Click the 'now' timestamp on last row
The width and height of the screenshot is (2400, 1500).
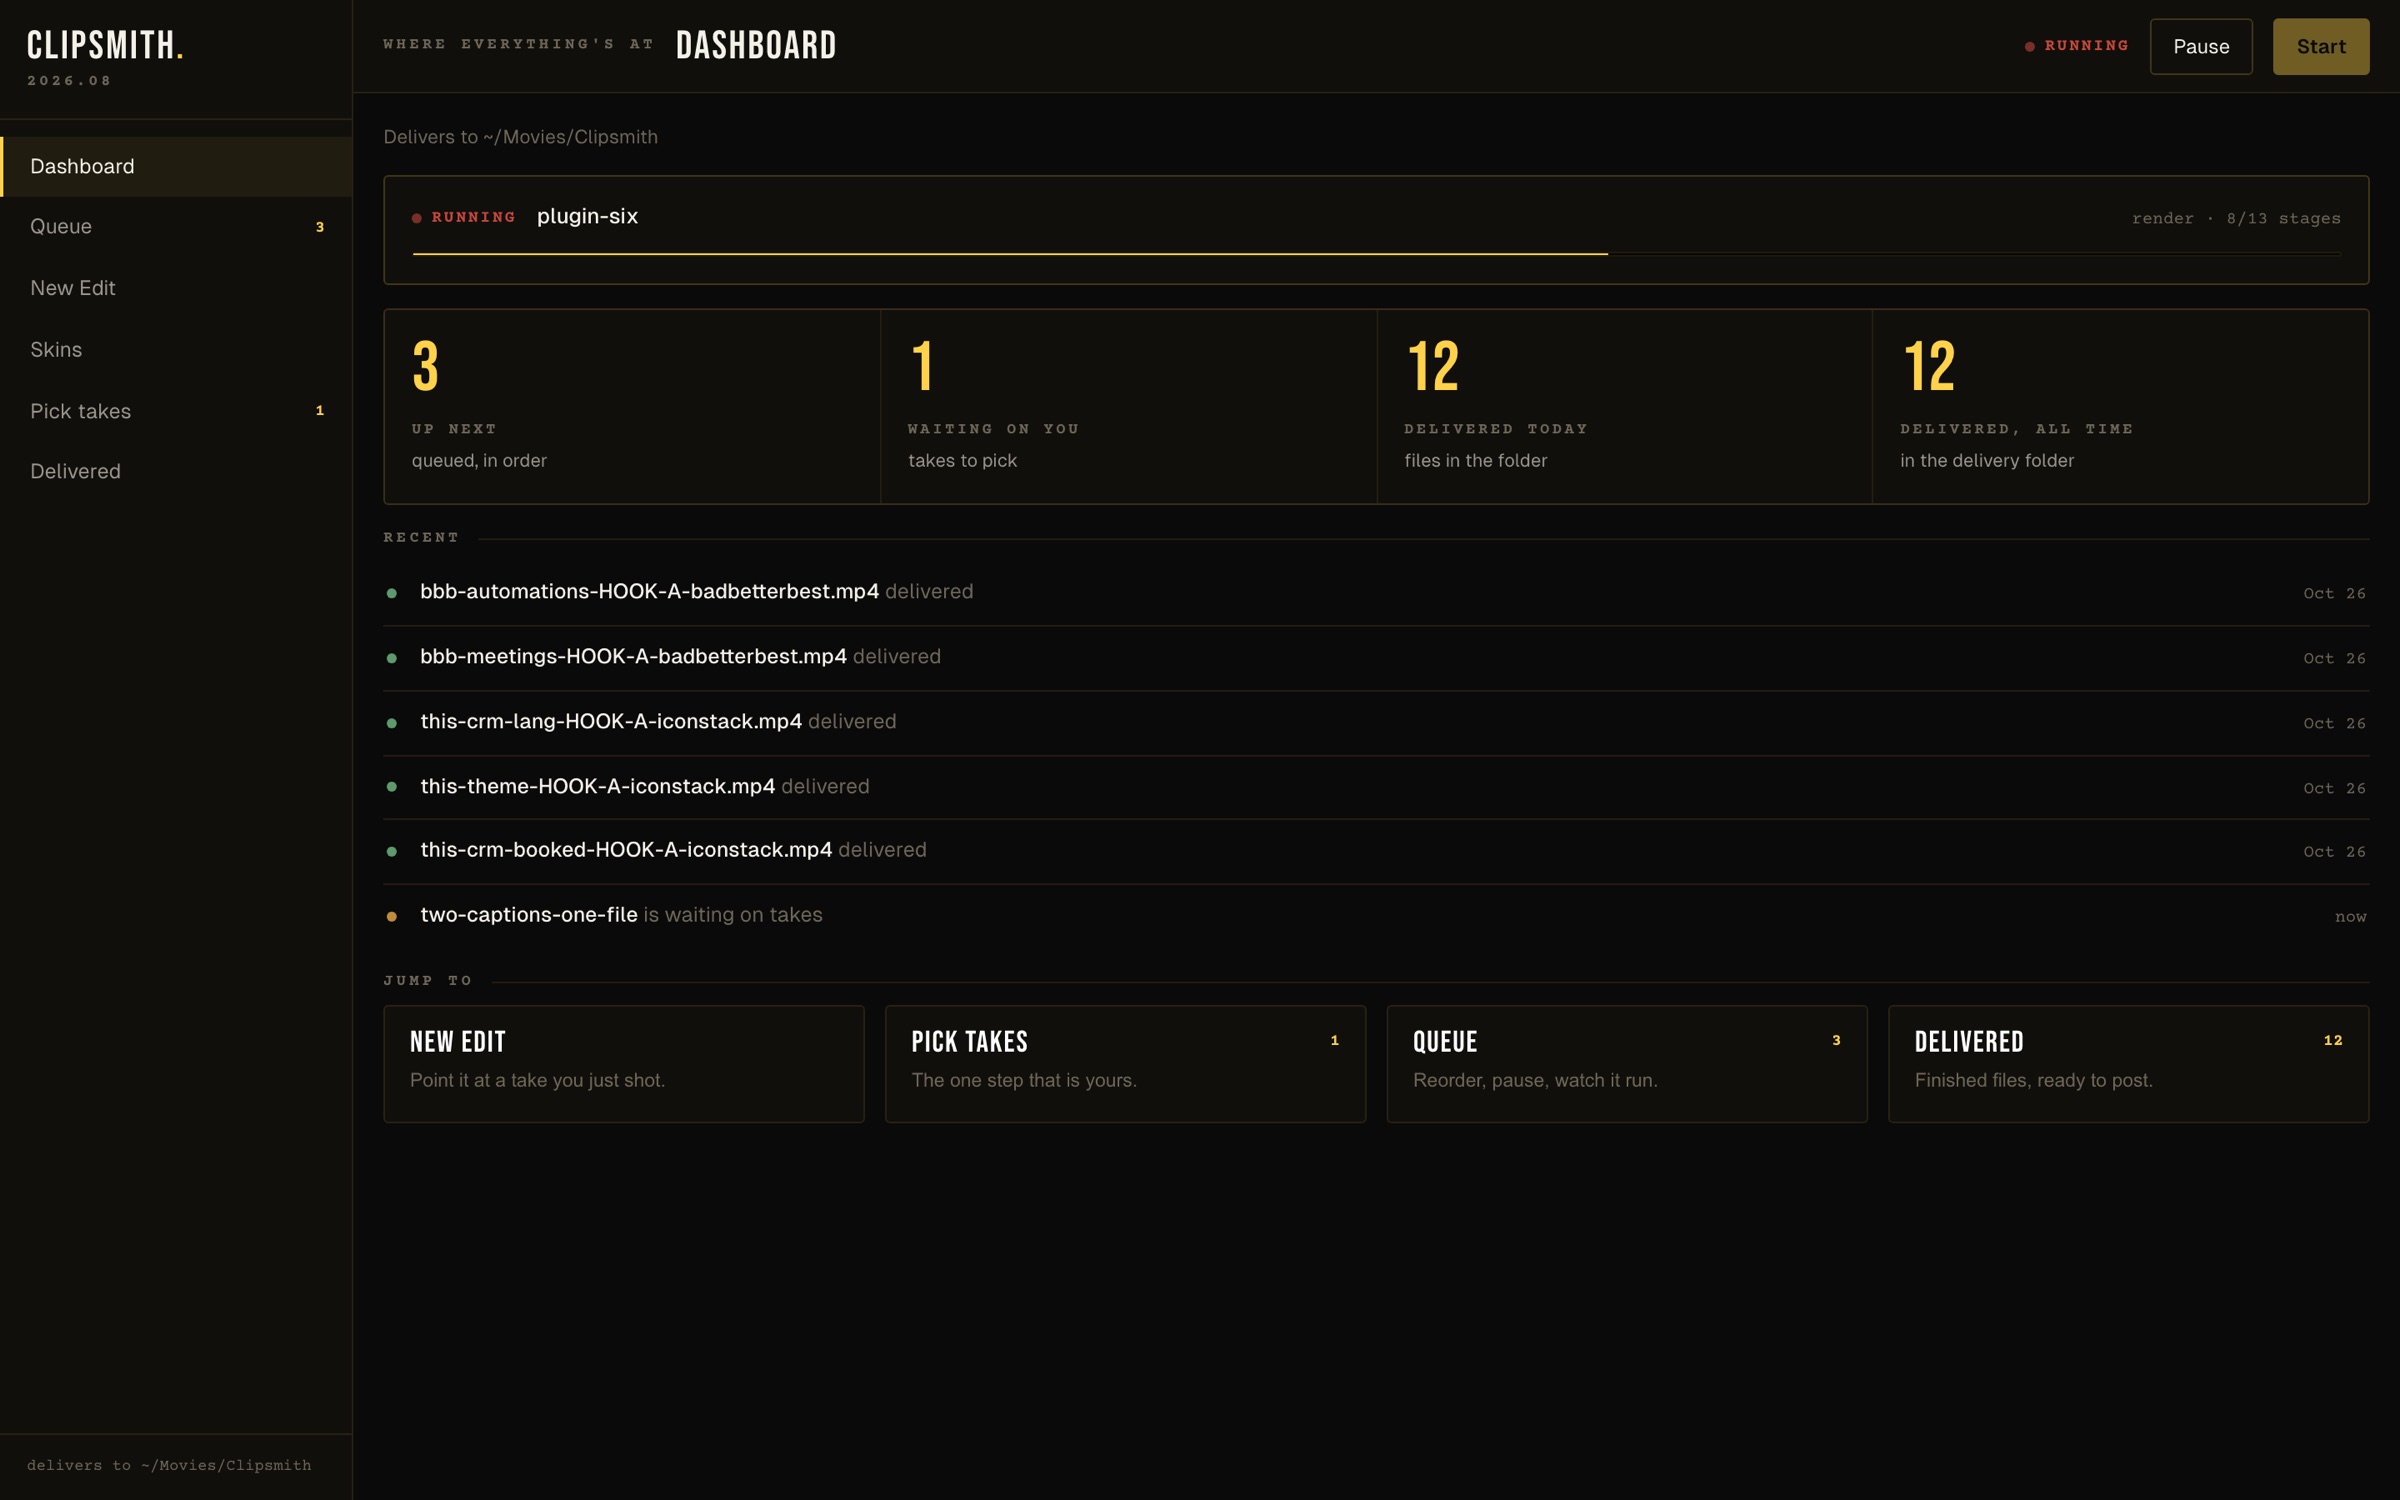pyautogui.click(x=2350, y=916)
